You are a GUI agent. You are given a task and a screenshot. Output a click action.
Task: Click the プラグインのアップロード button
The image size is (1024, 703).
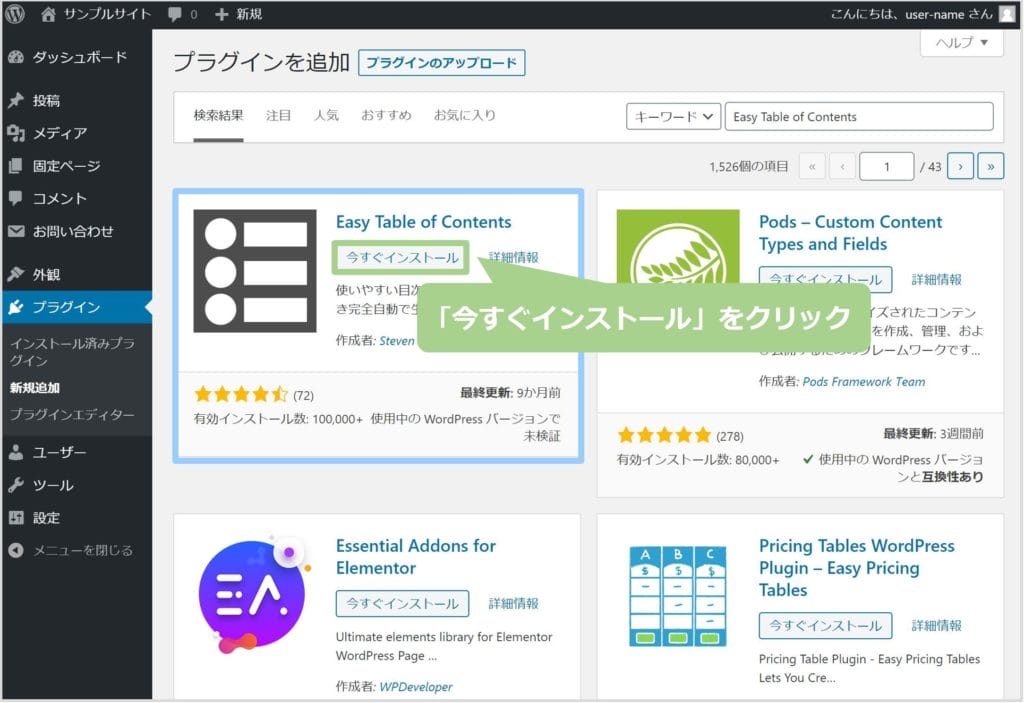click(441, 63)
